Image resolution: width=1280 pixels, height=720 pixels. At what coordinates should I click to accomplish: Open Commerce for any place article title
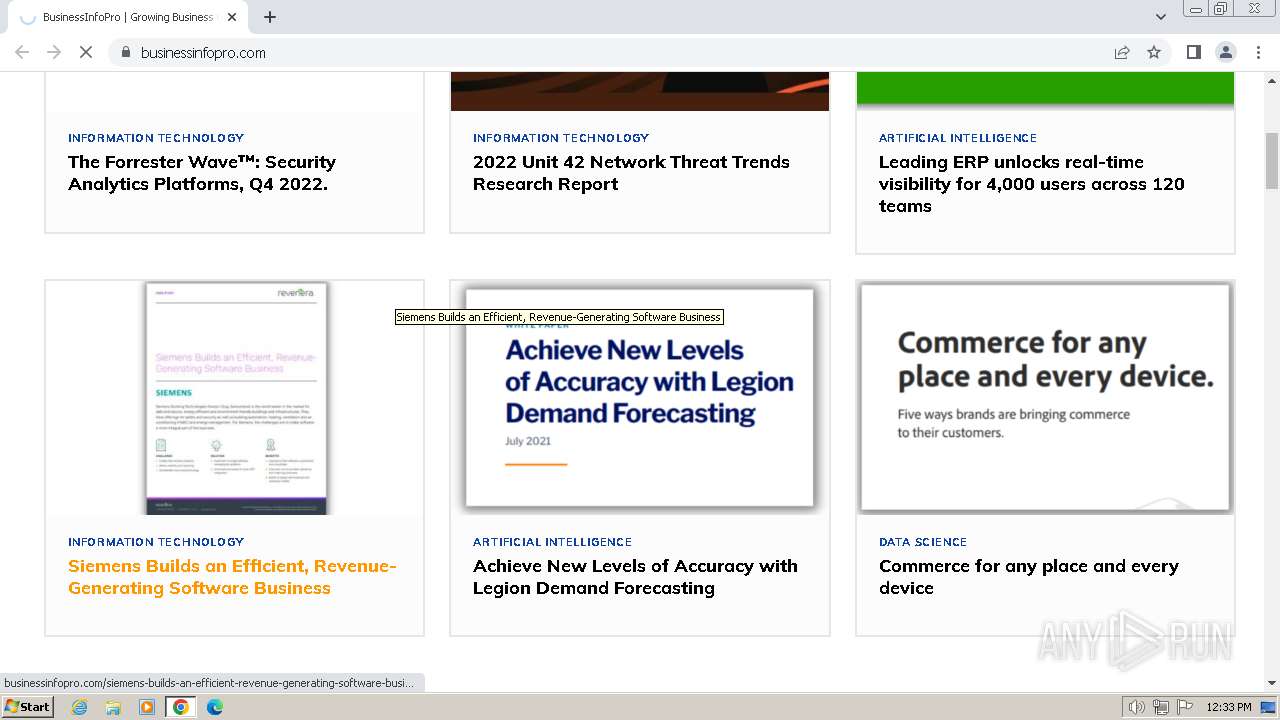[1028, 577]
